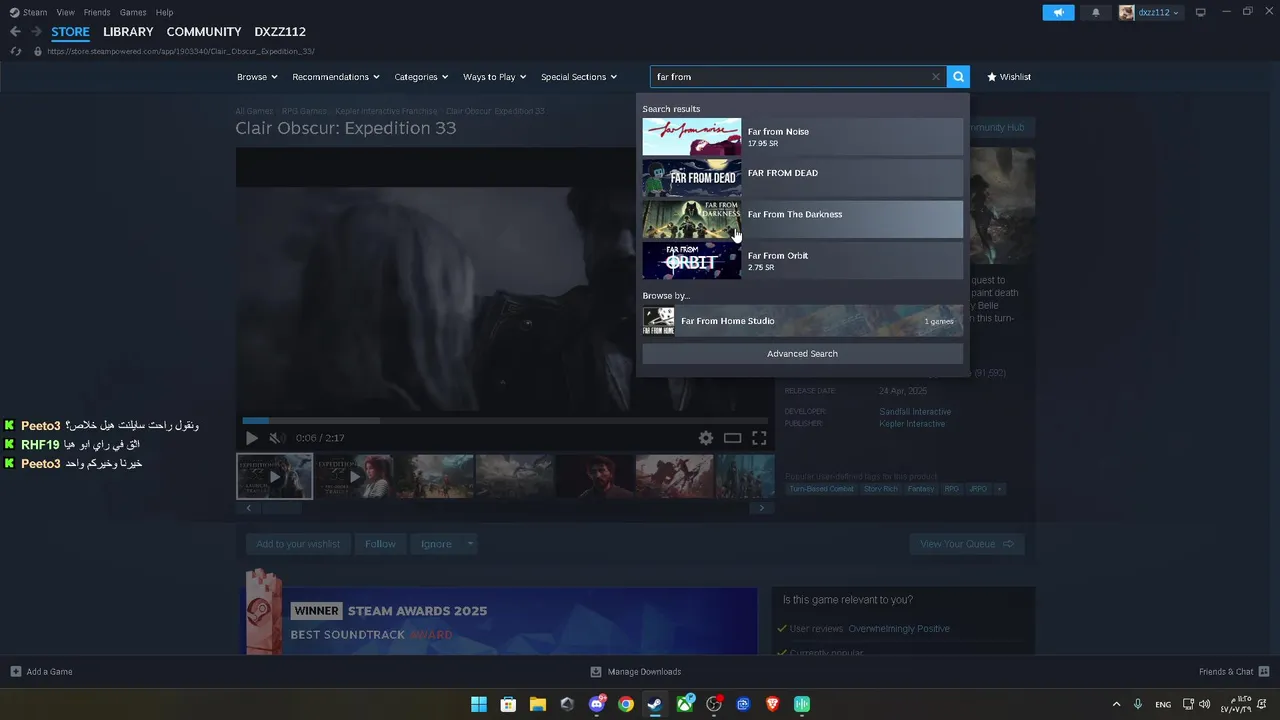Seek on the video progress bar
Viewport: 1280px width, 720px height.
[505, 421]
